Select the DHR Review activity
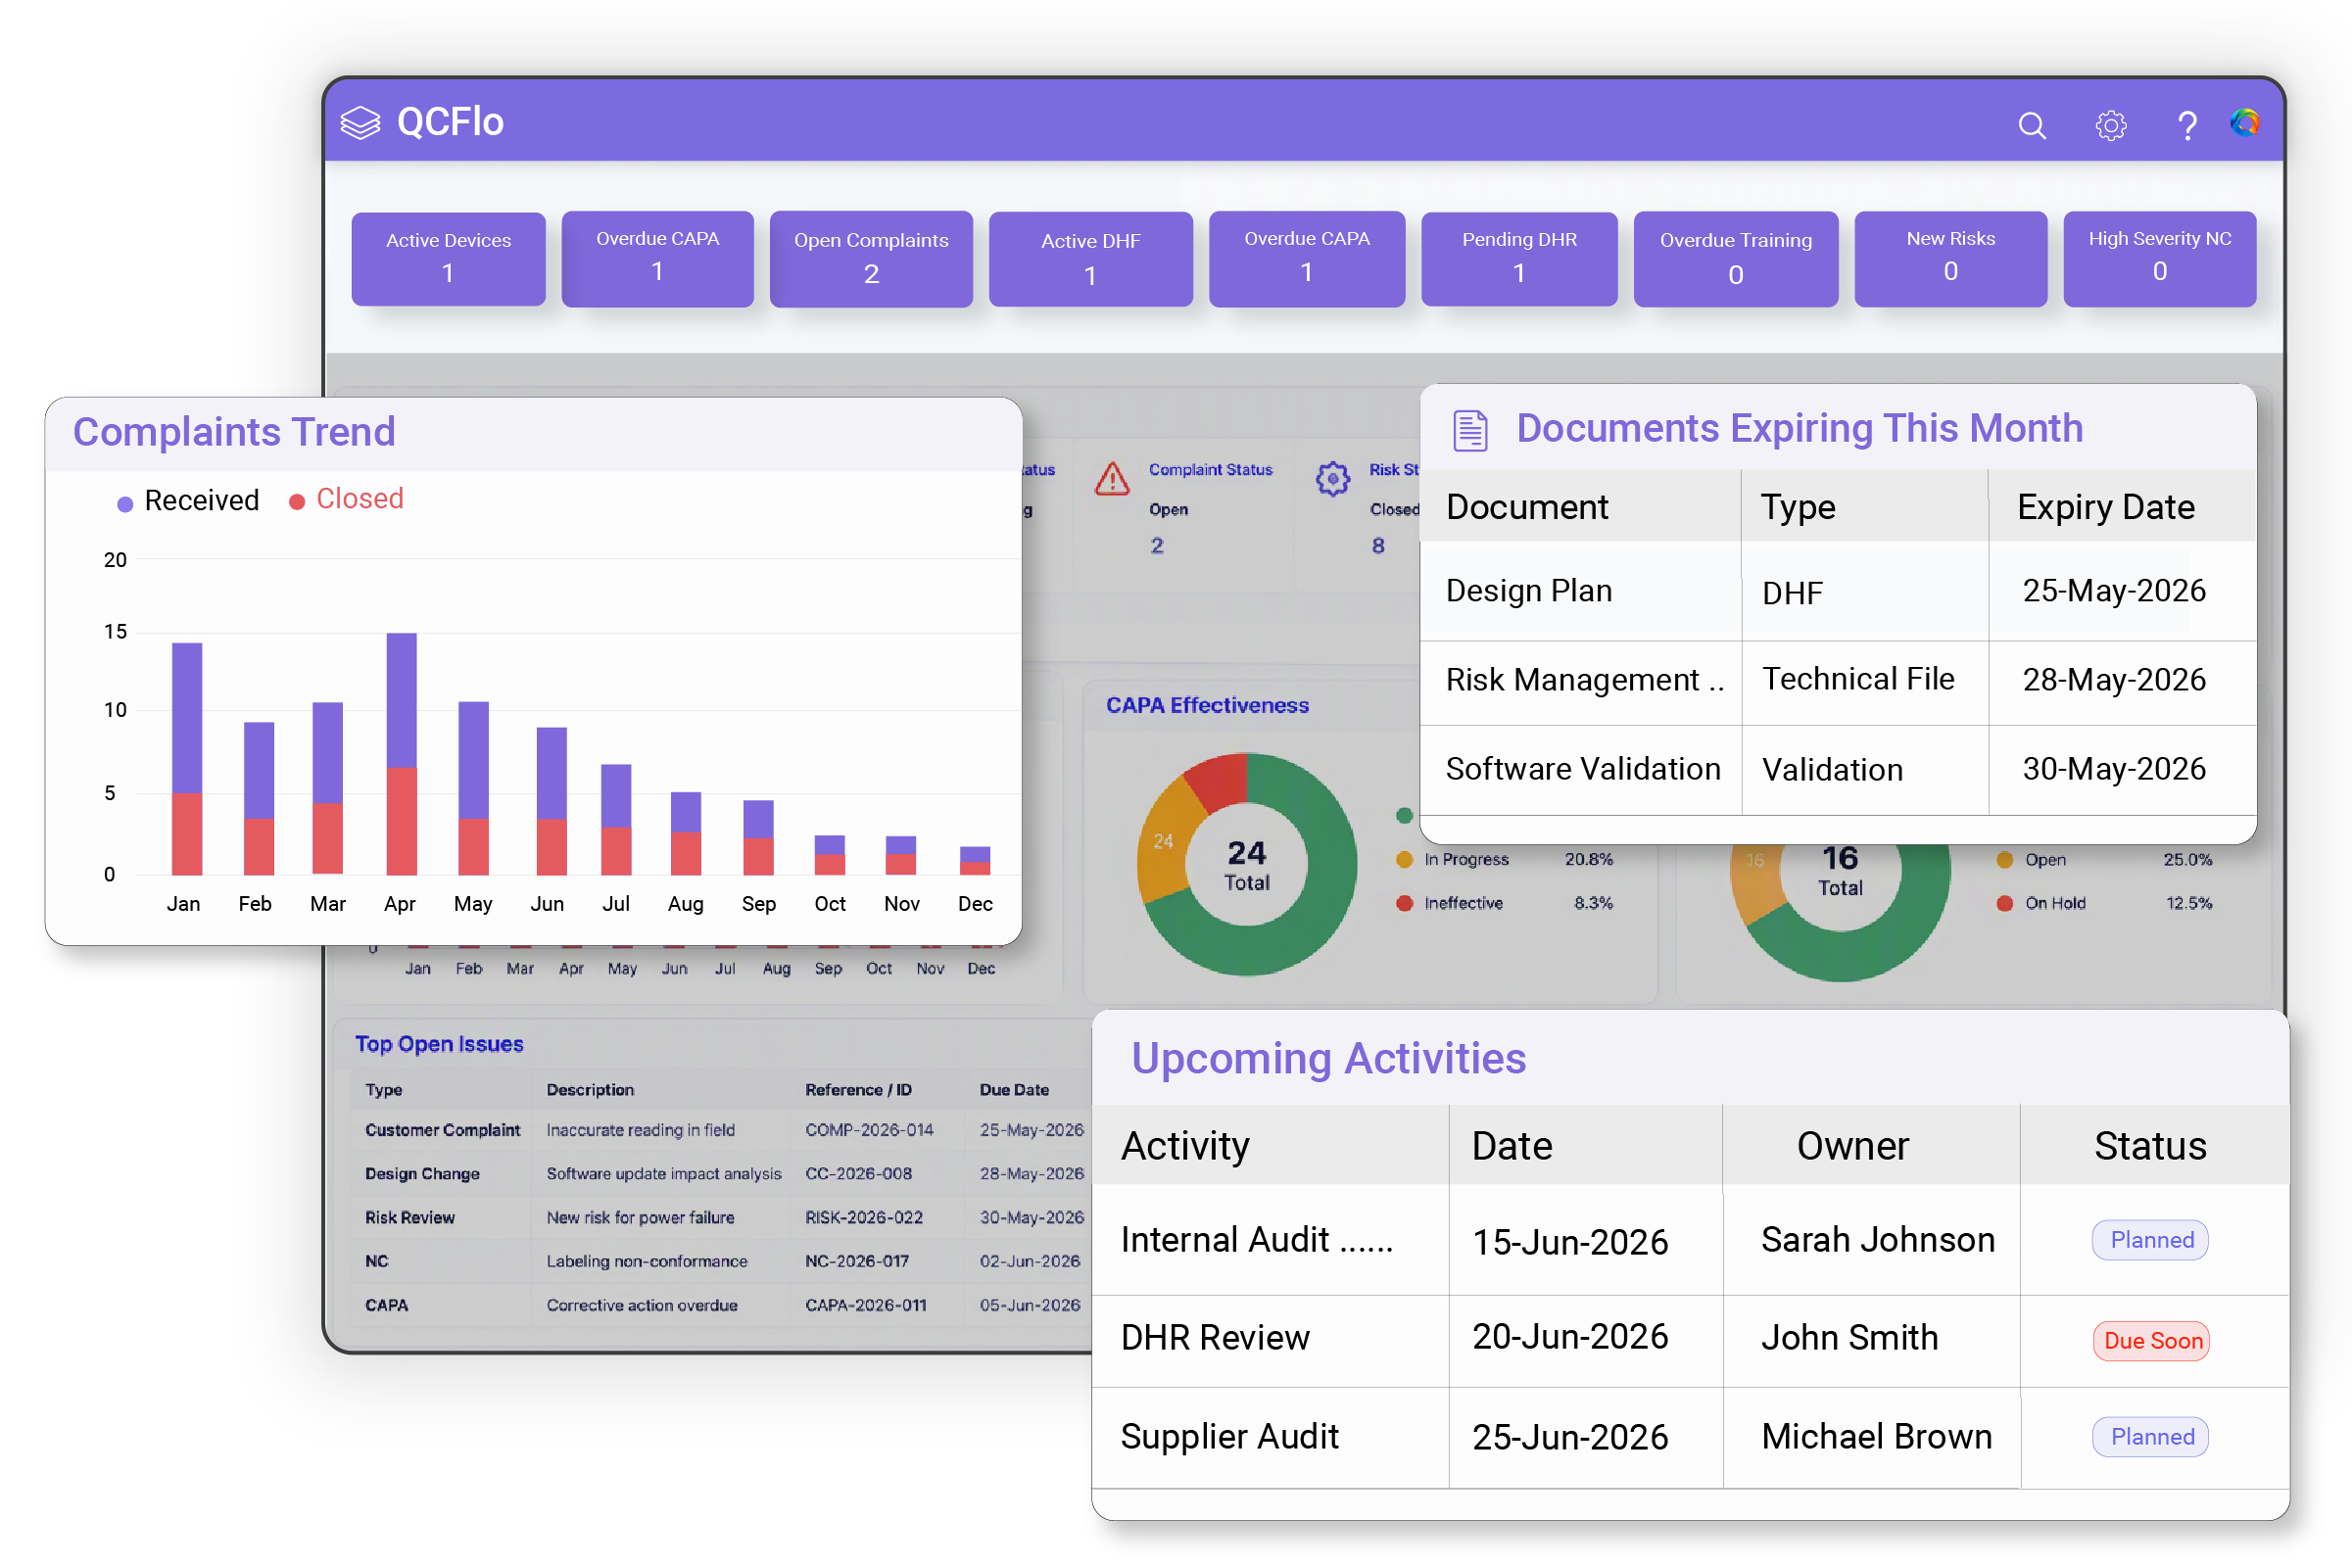The image size is (2352, 1568). pos(1690,1339)
